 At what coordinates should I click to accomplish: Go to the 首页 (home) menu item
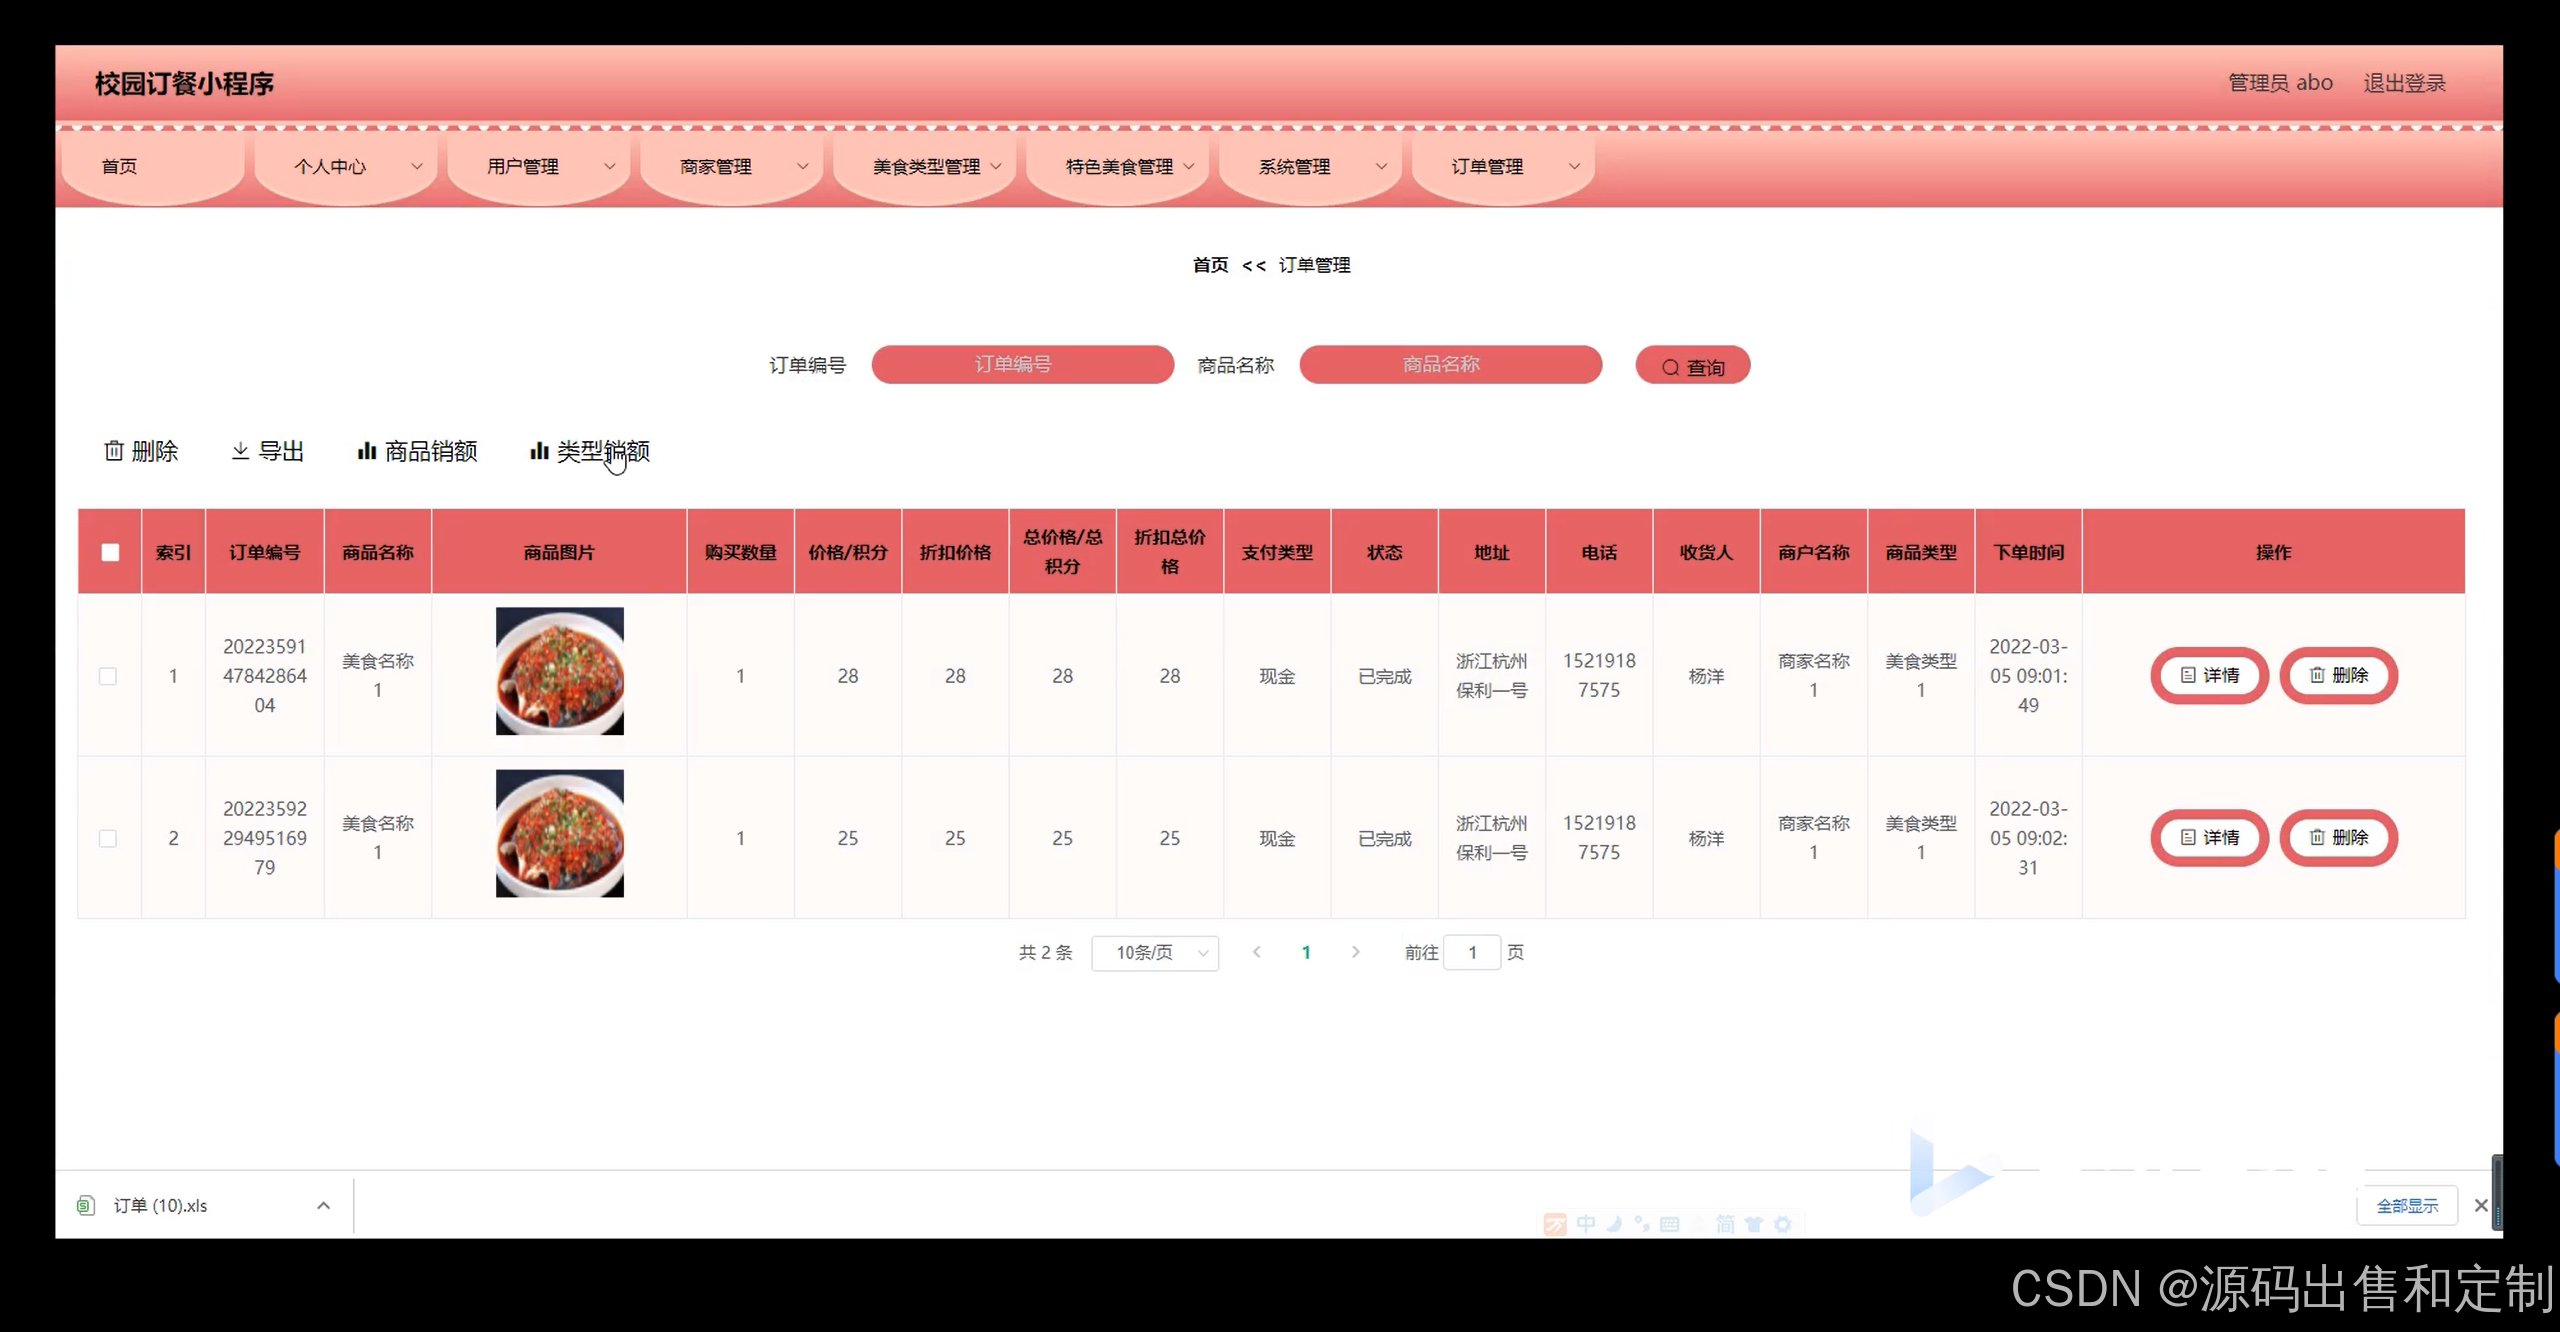pyautogui.click(x=120, y=167)
